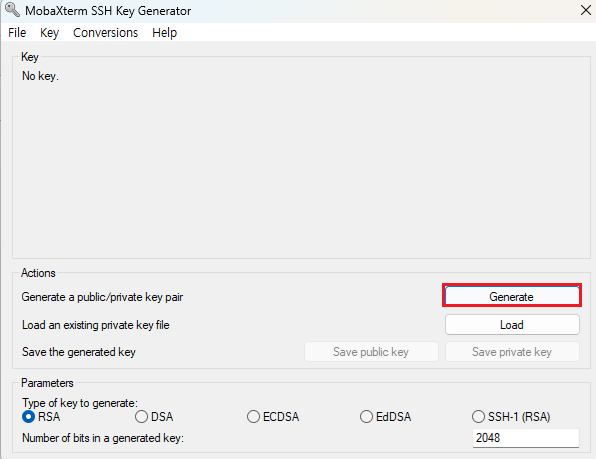The width and height of the screenshot is (596, 459).
Task: Click the Generate button
Action: pos(512,296)
